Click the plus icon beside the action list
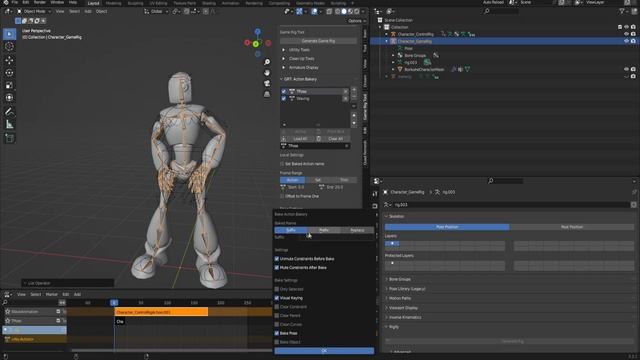 pos(354,89)
